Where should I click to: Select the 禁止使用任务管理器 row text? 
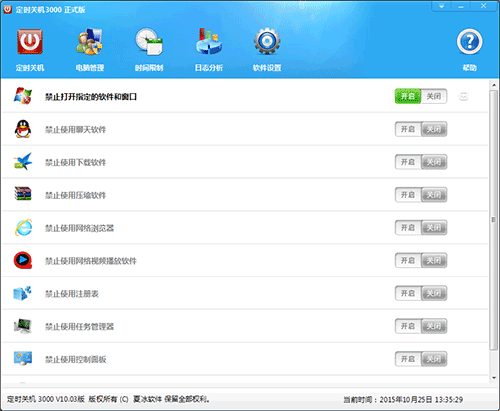[79, 327]
